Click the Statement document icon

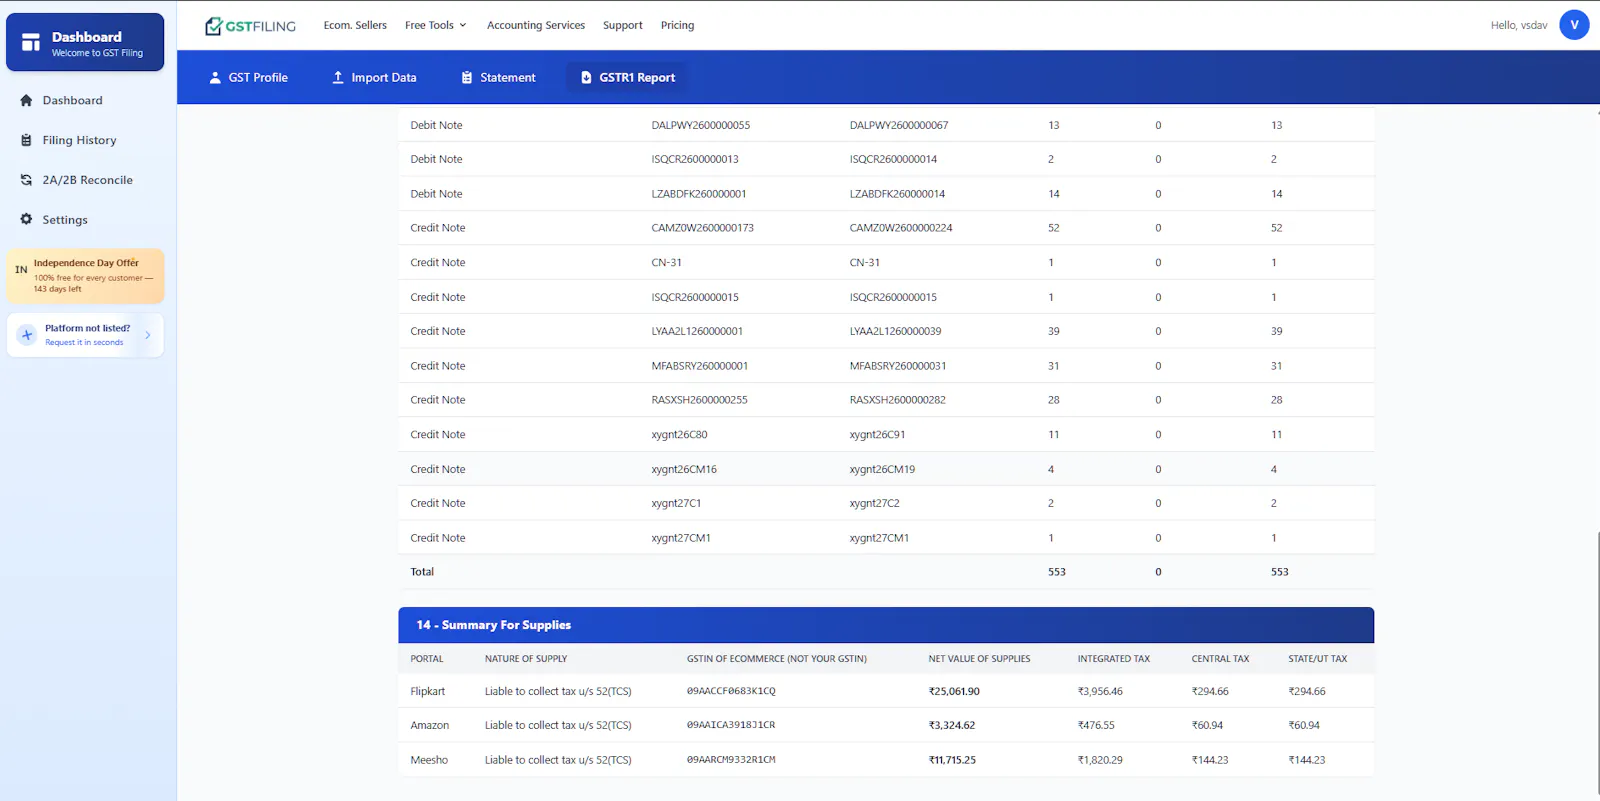click(466, 77)
